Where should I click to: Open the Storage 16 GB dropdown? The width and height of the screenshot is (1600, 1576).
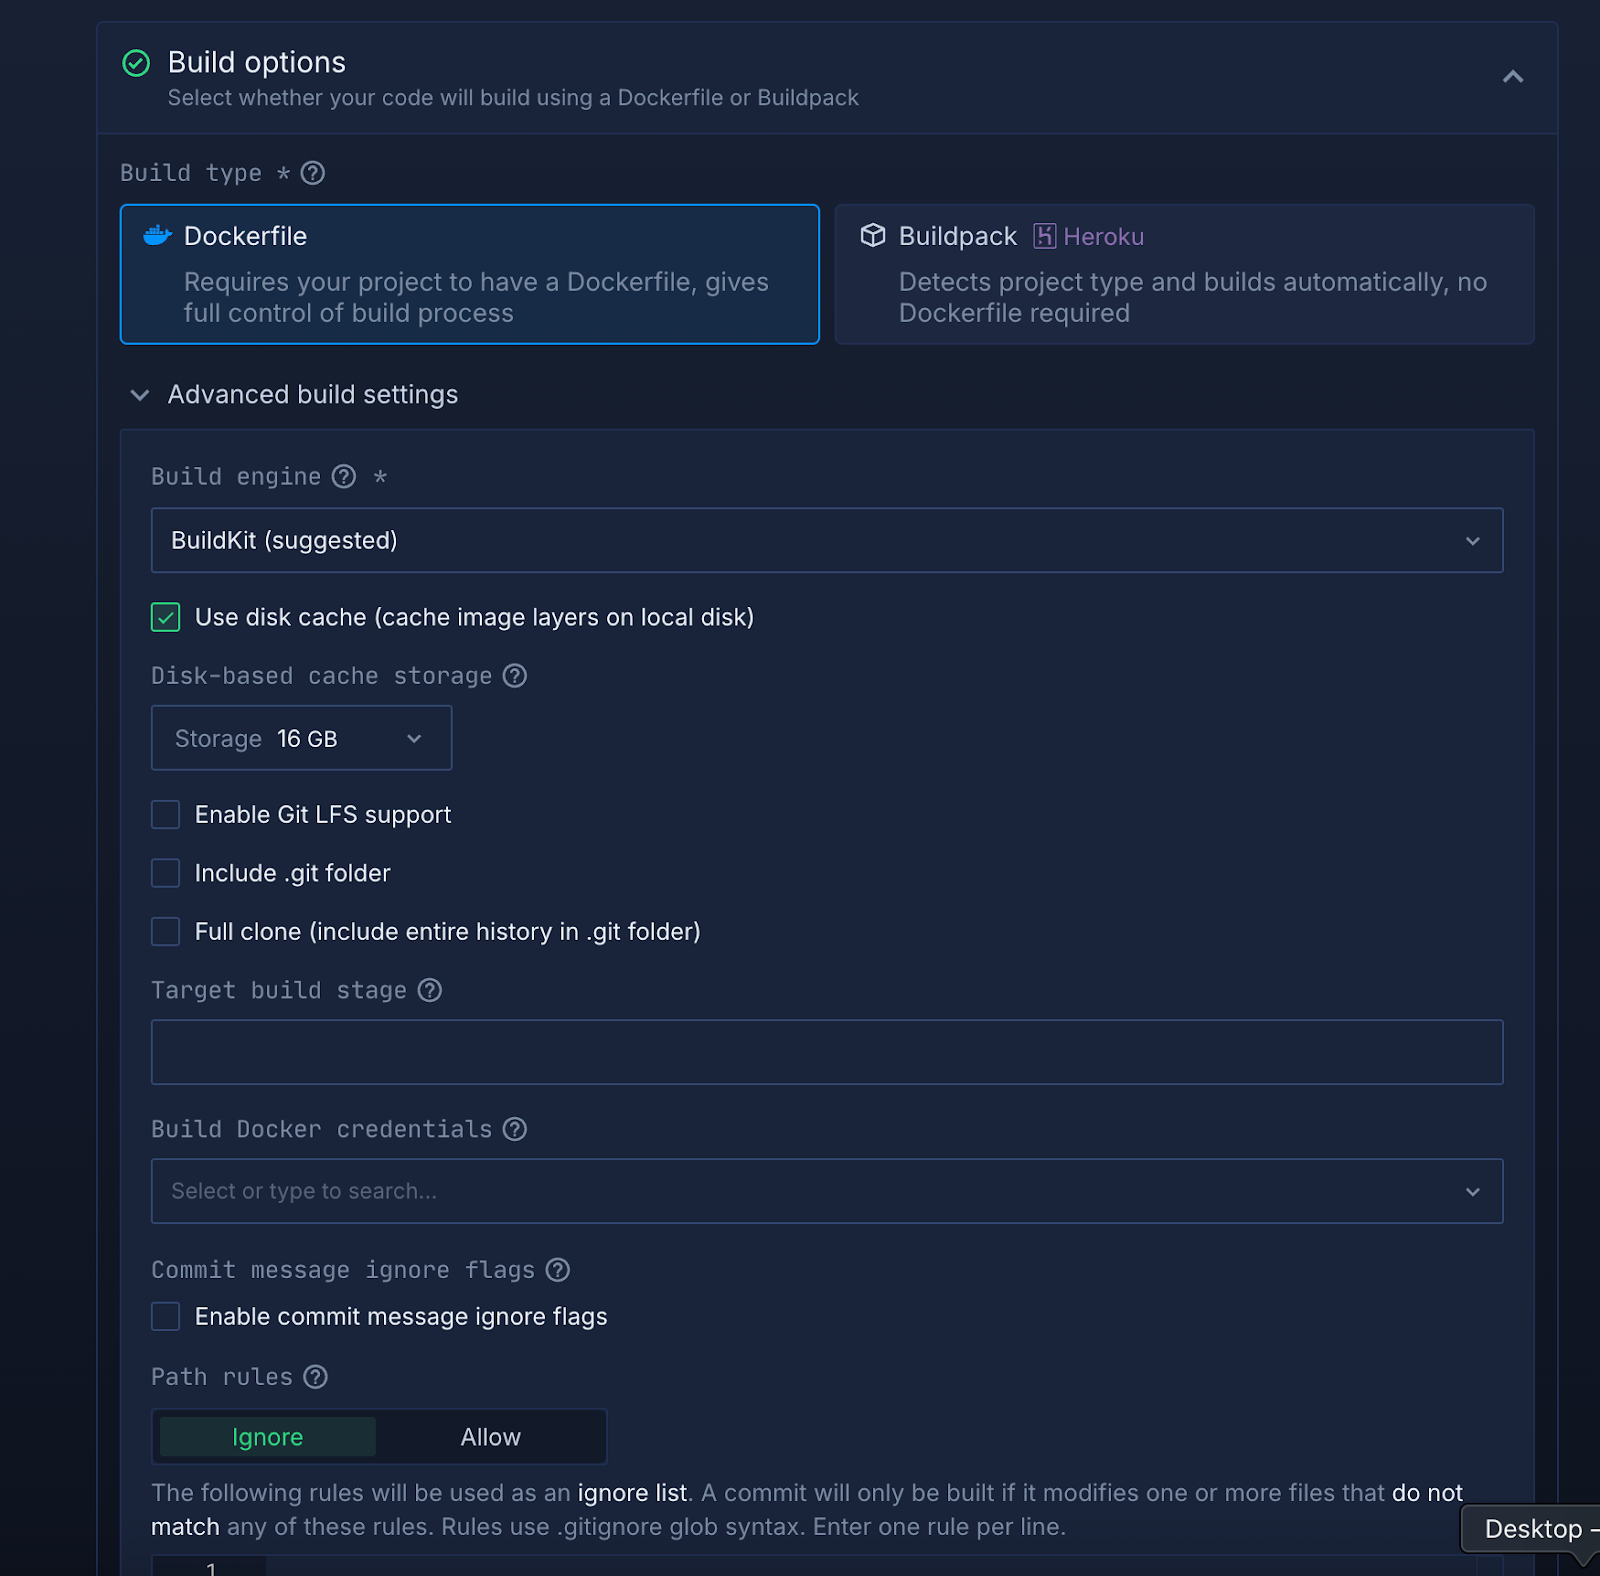(x=301, y=738)
